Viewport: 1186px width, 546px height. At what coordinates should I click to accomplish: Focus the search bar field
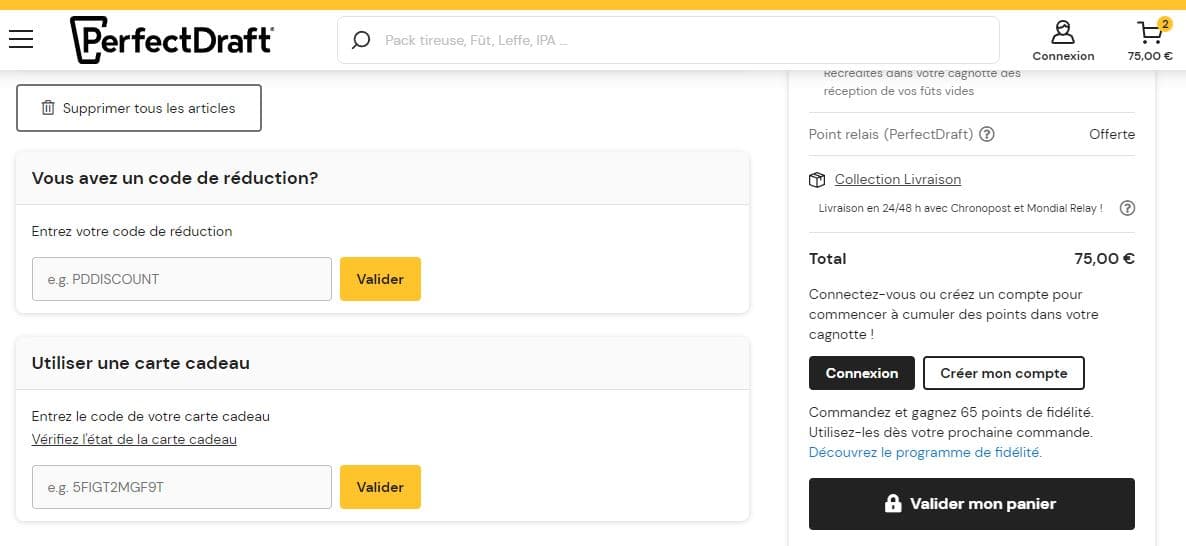680,41
